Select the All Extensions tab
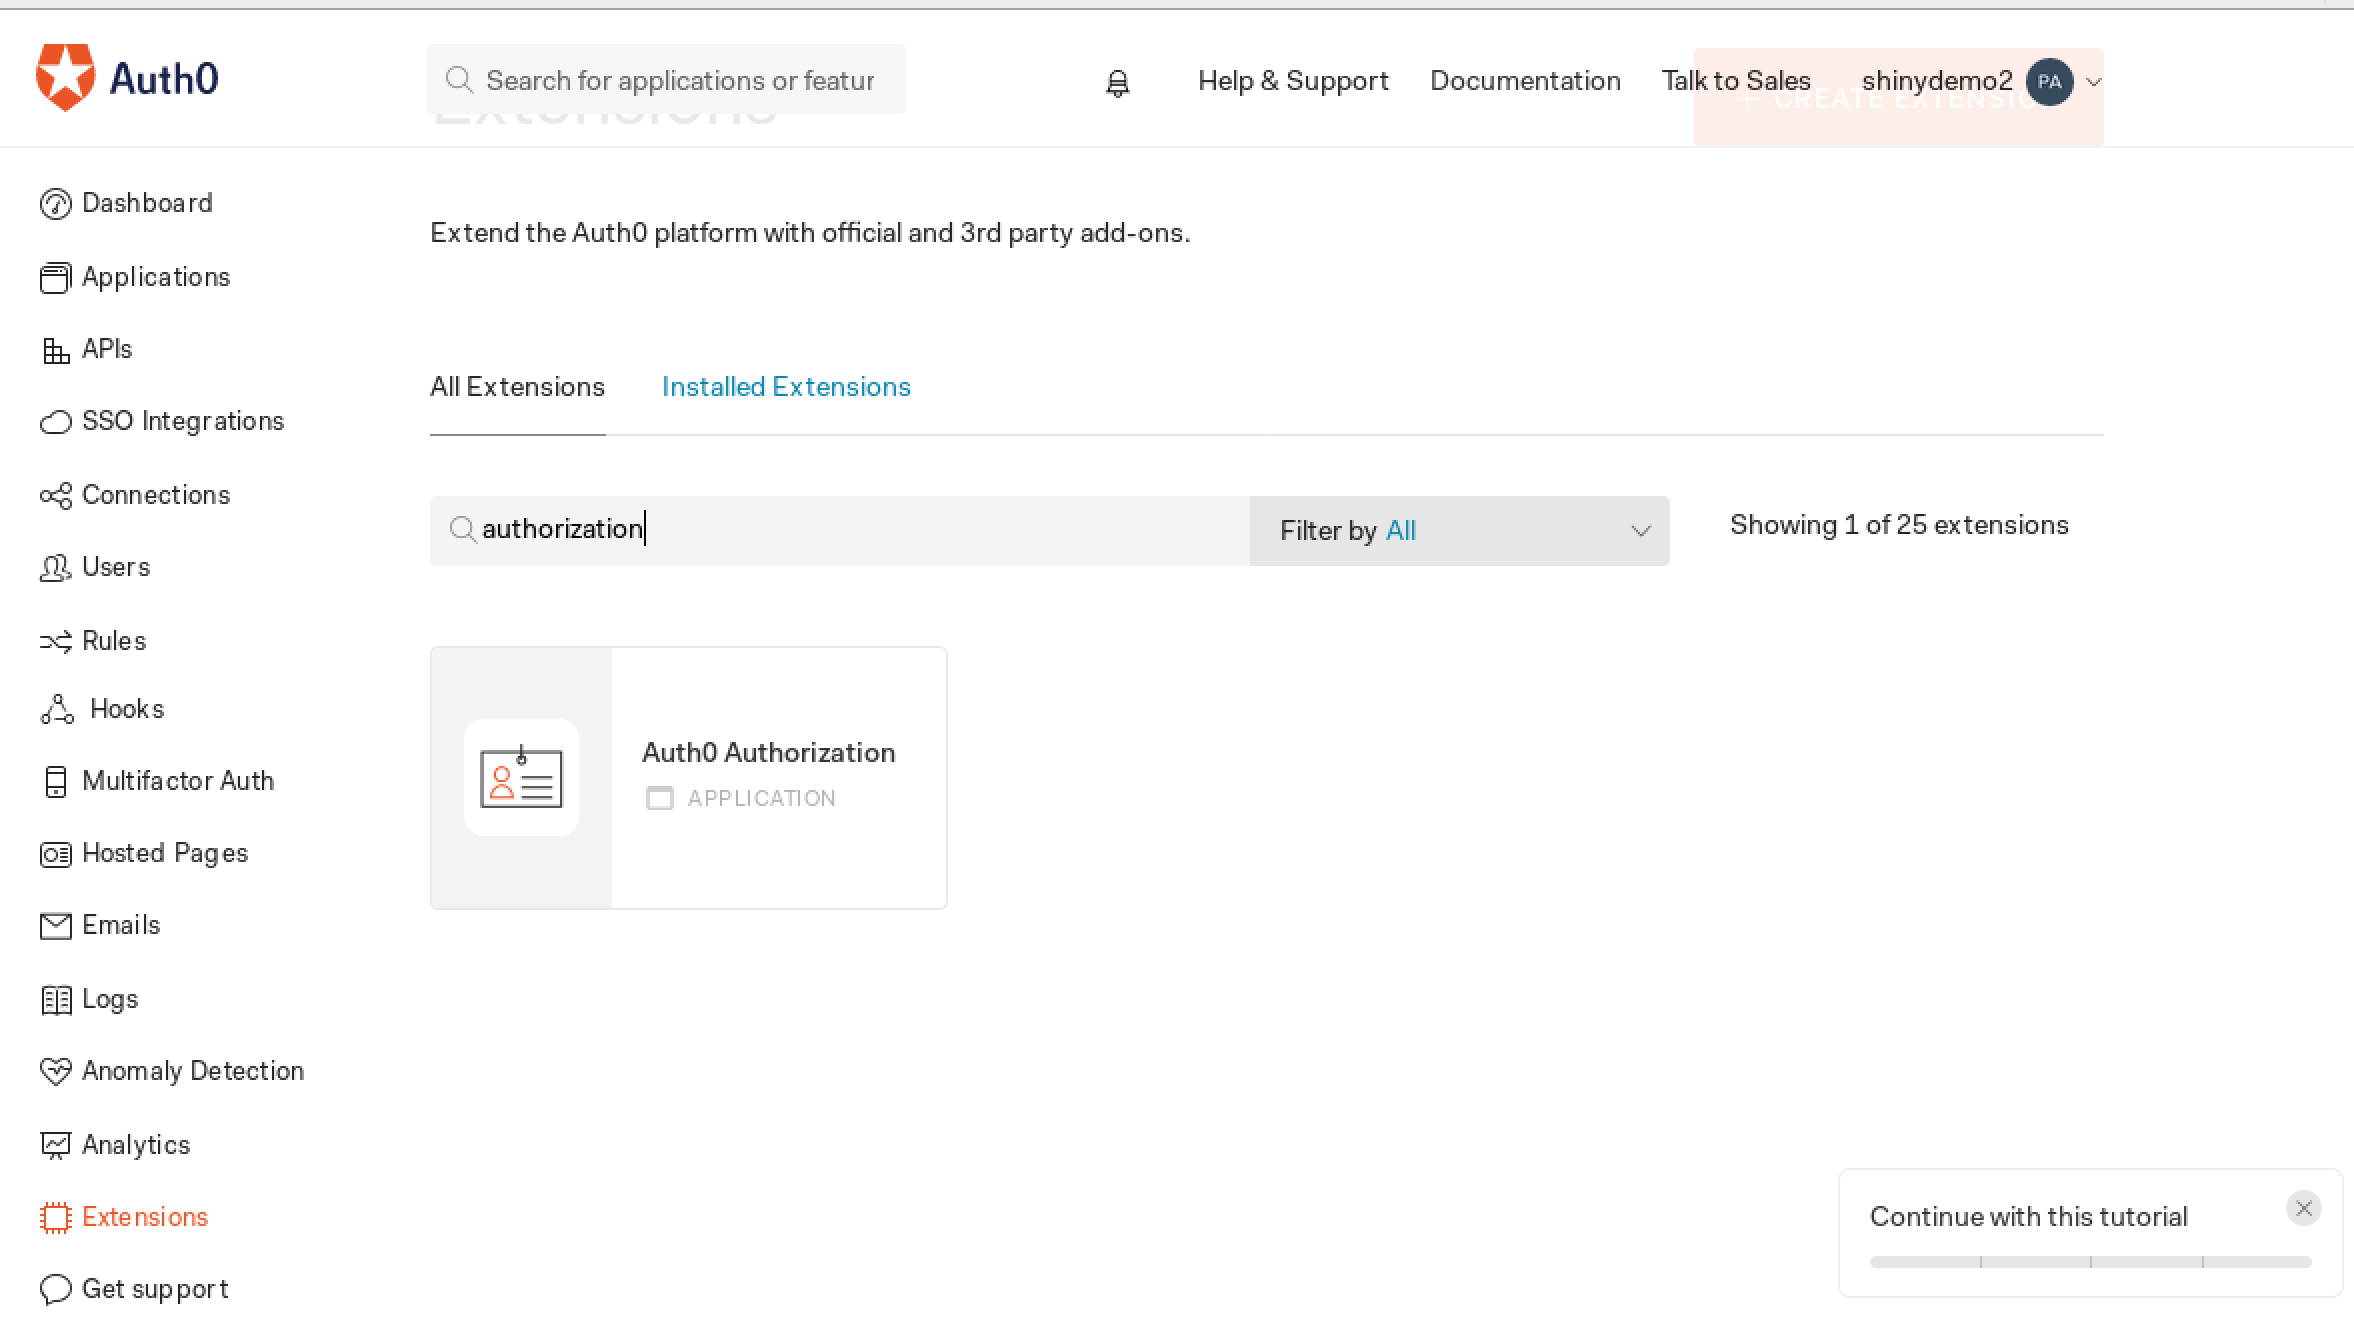 pyautogui.click(x=517, y=387)
